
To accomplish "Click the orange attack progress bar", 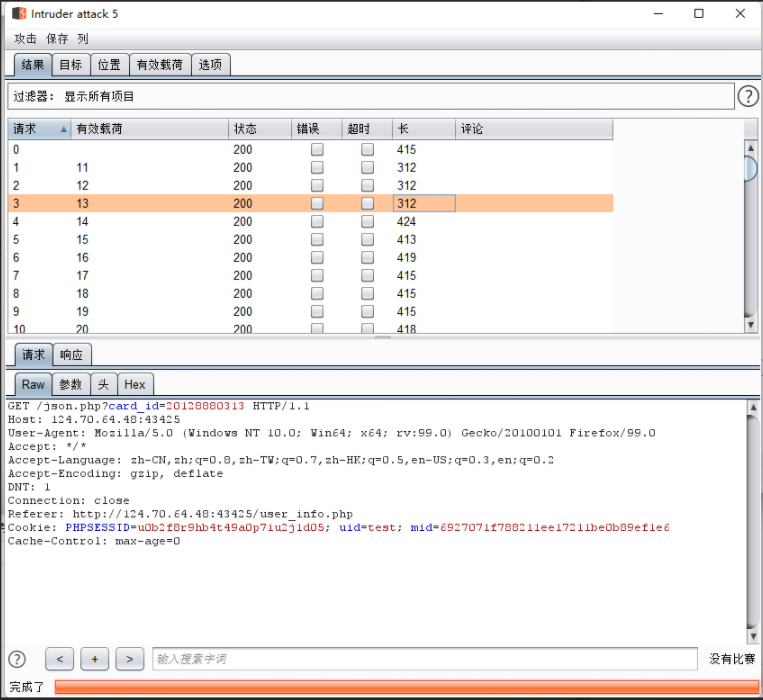I will coord(407,686).
